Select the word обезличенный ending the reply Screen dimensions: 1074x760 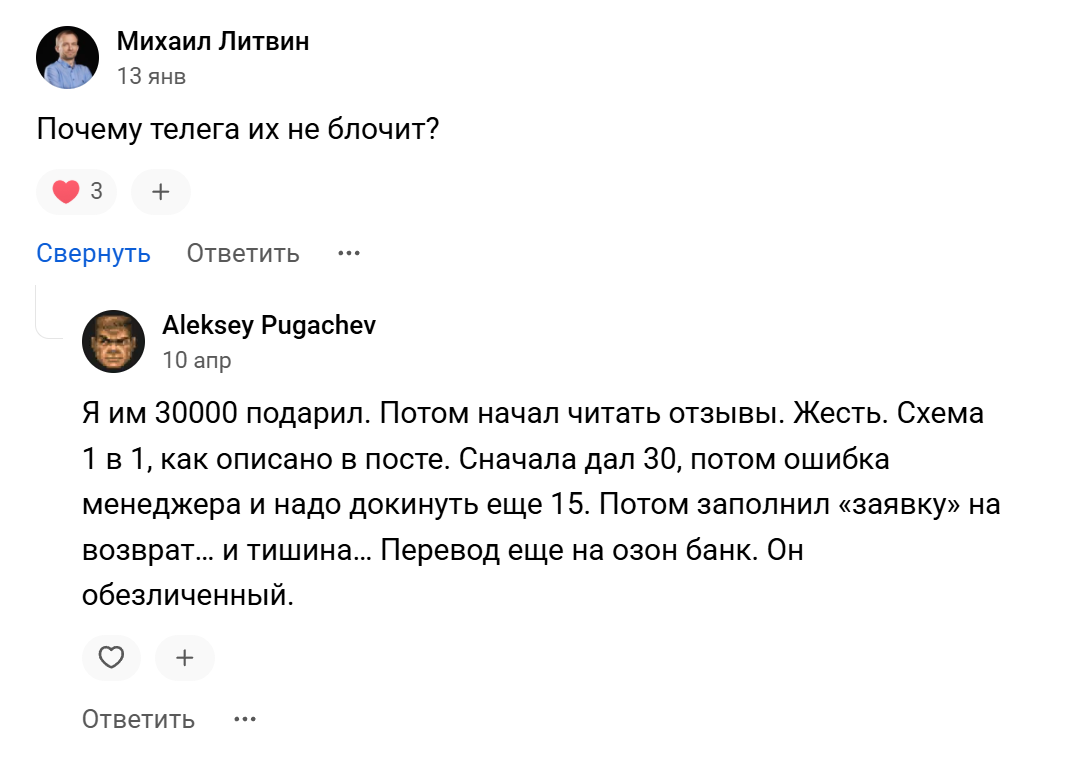click(188, 596)
